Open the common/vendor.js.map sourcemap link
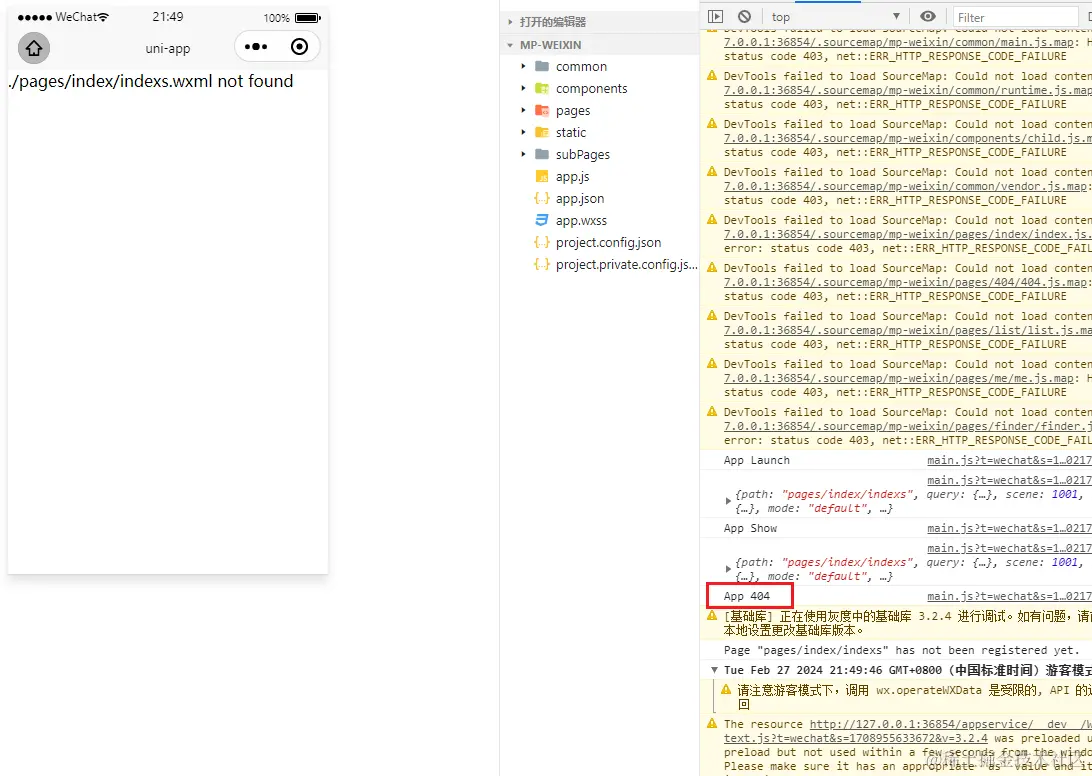1092x776 pixels. (x=905, y=187)
